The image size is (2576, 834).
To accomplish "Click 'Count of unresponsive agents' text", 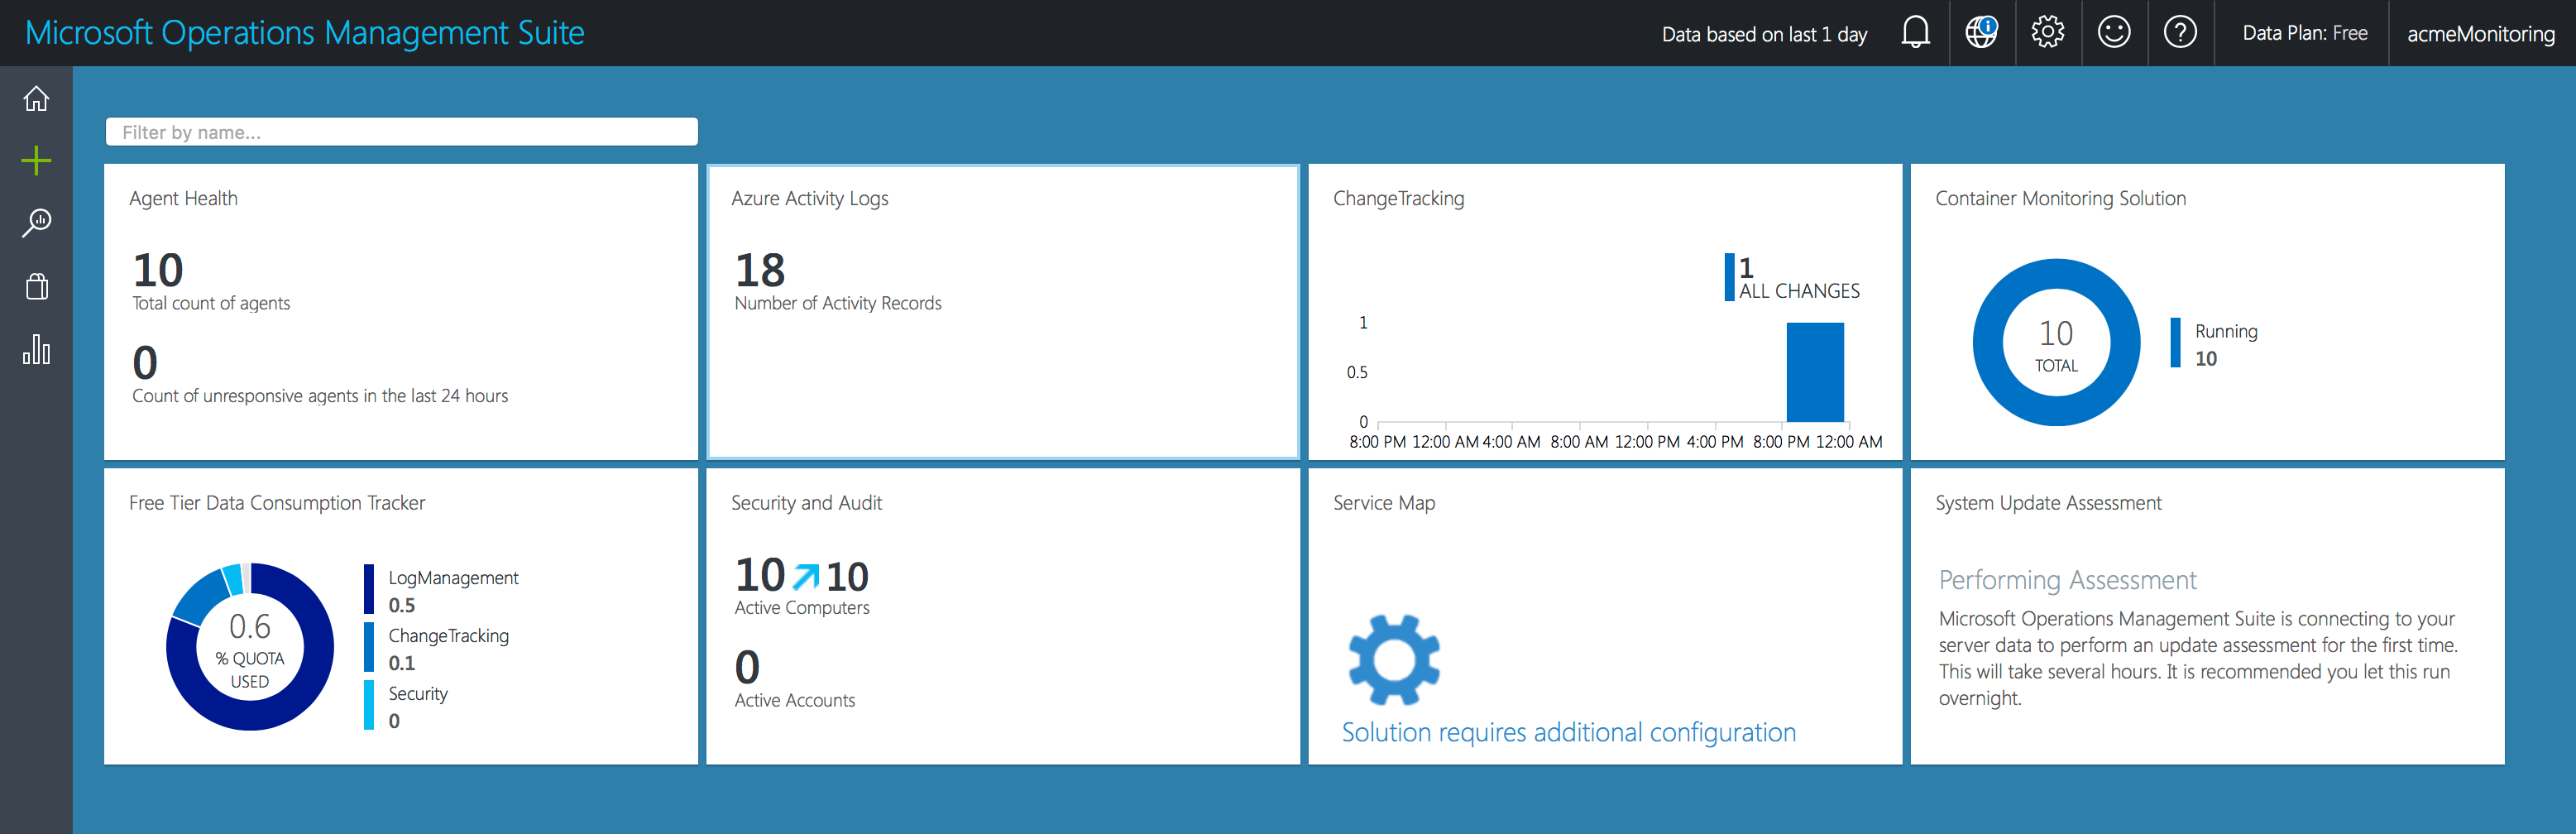I will point(320,396).
